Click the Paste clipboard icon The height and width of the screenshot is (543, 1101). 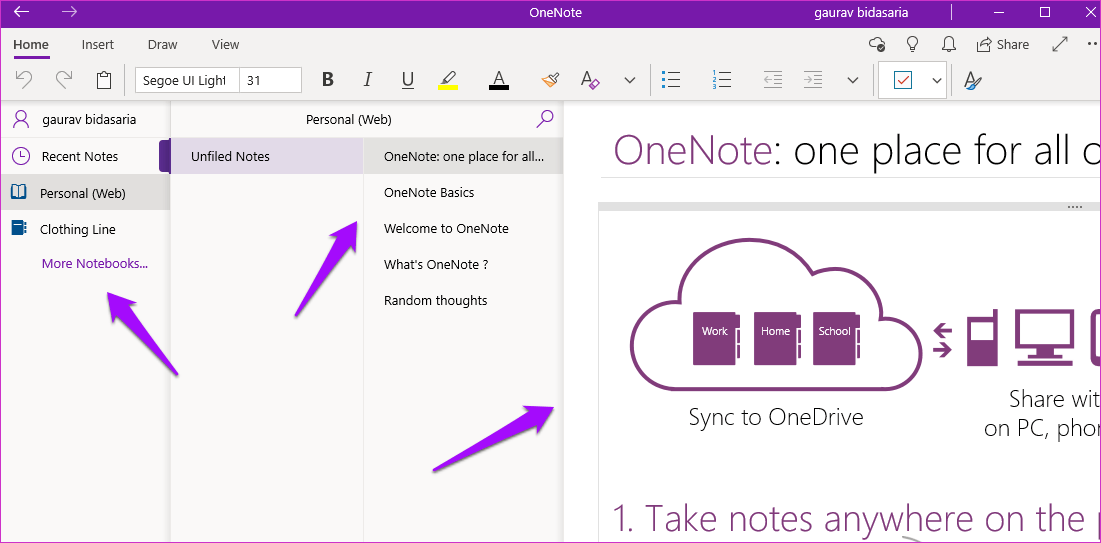coord(104,80)
